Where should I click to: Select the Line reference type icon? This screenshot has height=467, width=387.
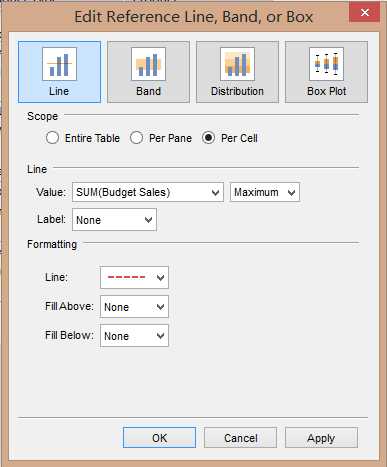59,72
